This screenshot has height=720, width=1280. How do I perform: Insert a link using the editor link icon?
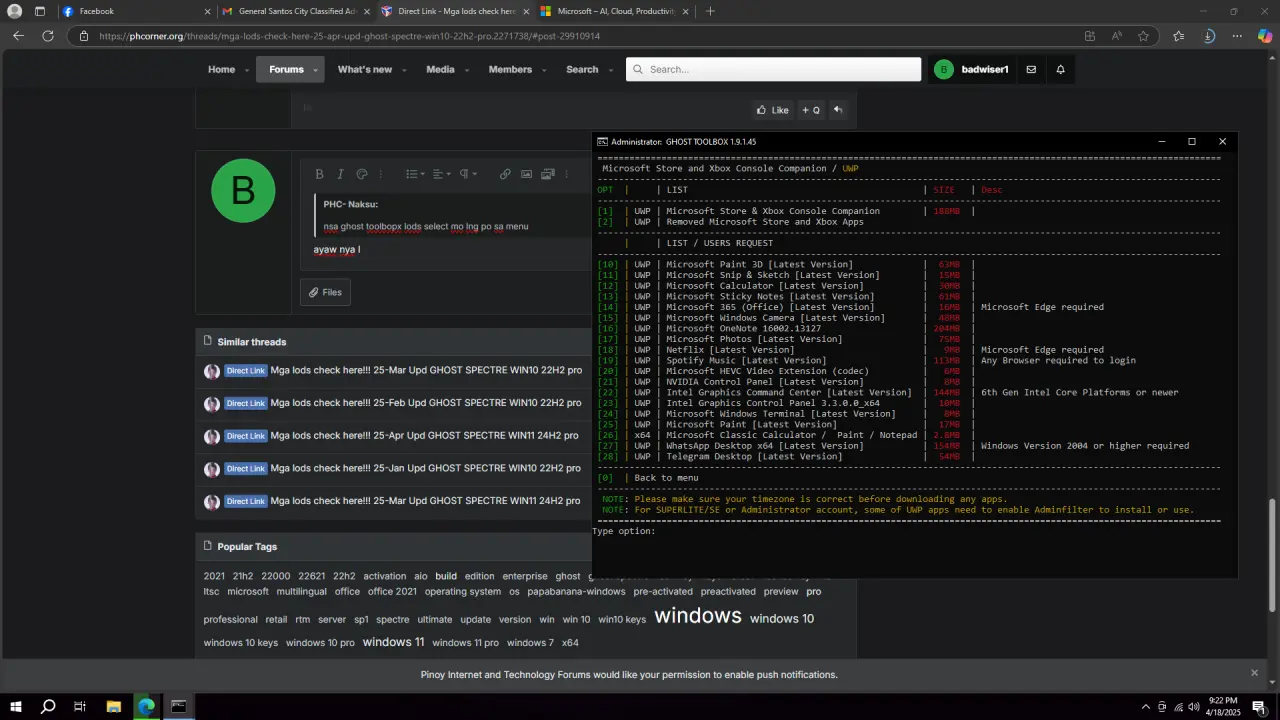505,174
